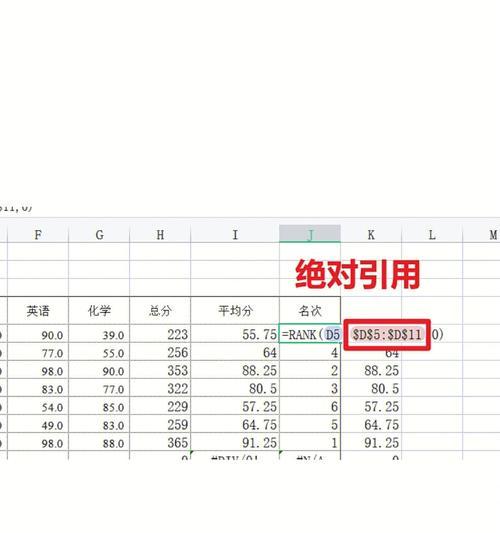Click the 名次 header cell
500x533 pixels.
(x=310, y=310)
